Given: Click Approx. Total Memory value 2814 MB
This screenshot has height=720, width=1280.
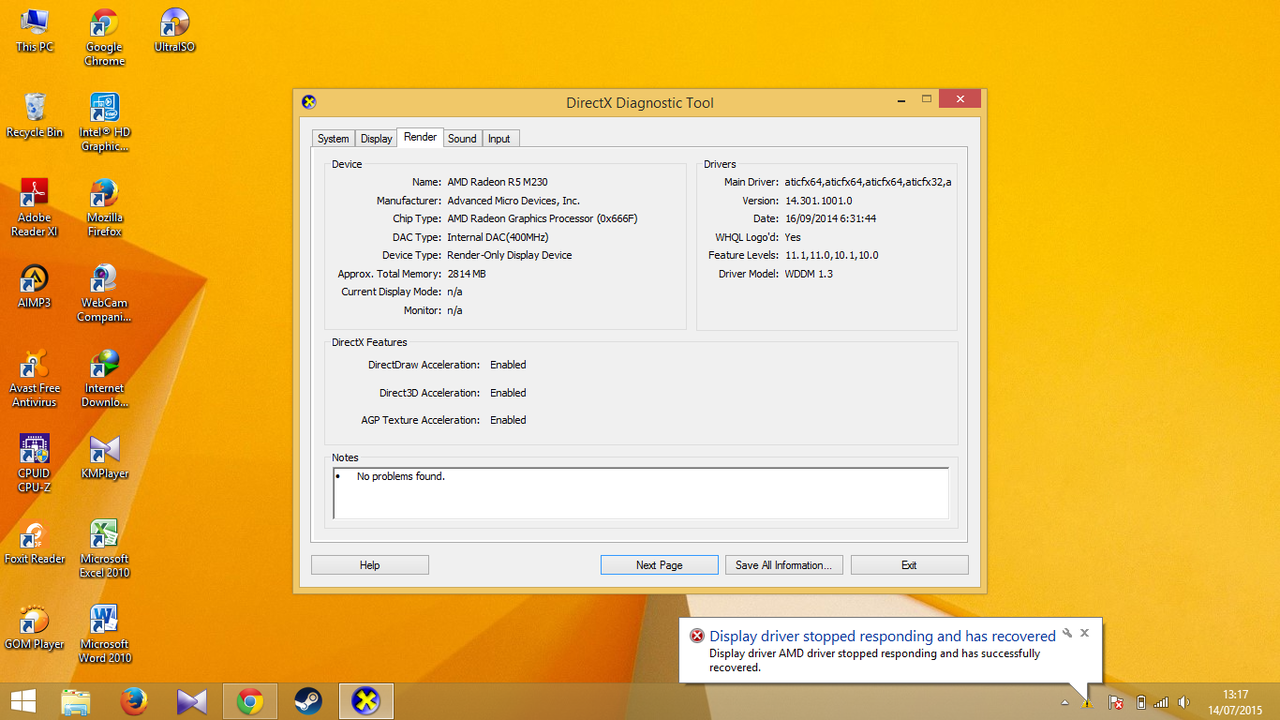Looking at the screenshot, I should [x=466, y=273].
